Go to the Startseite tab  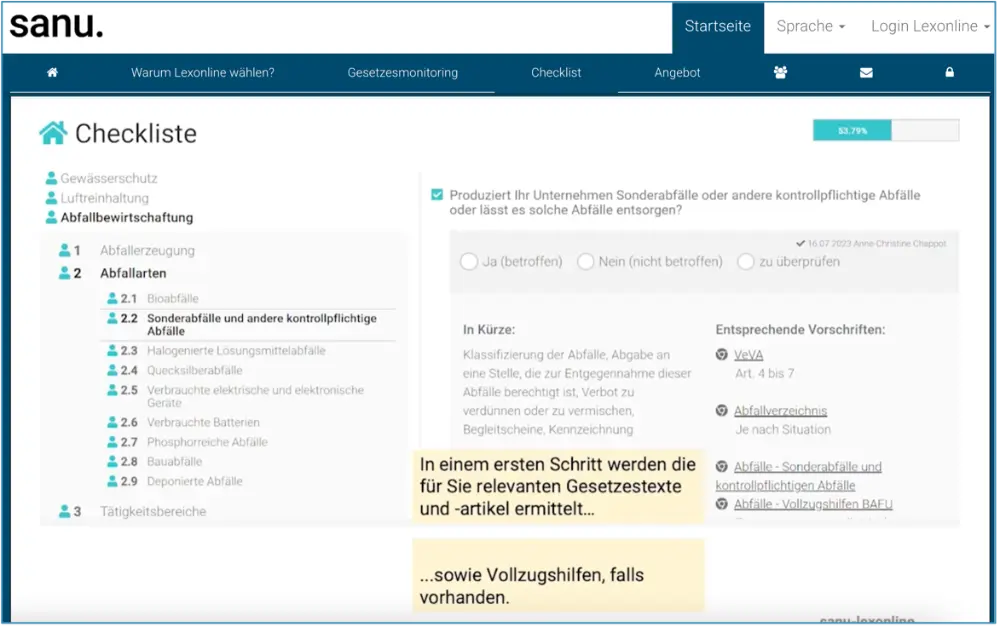(717, 26)
